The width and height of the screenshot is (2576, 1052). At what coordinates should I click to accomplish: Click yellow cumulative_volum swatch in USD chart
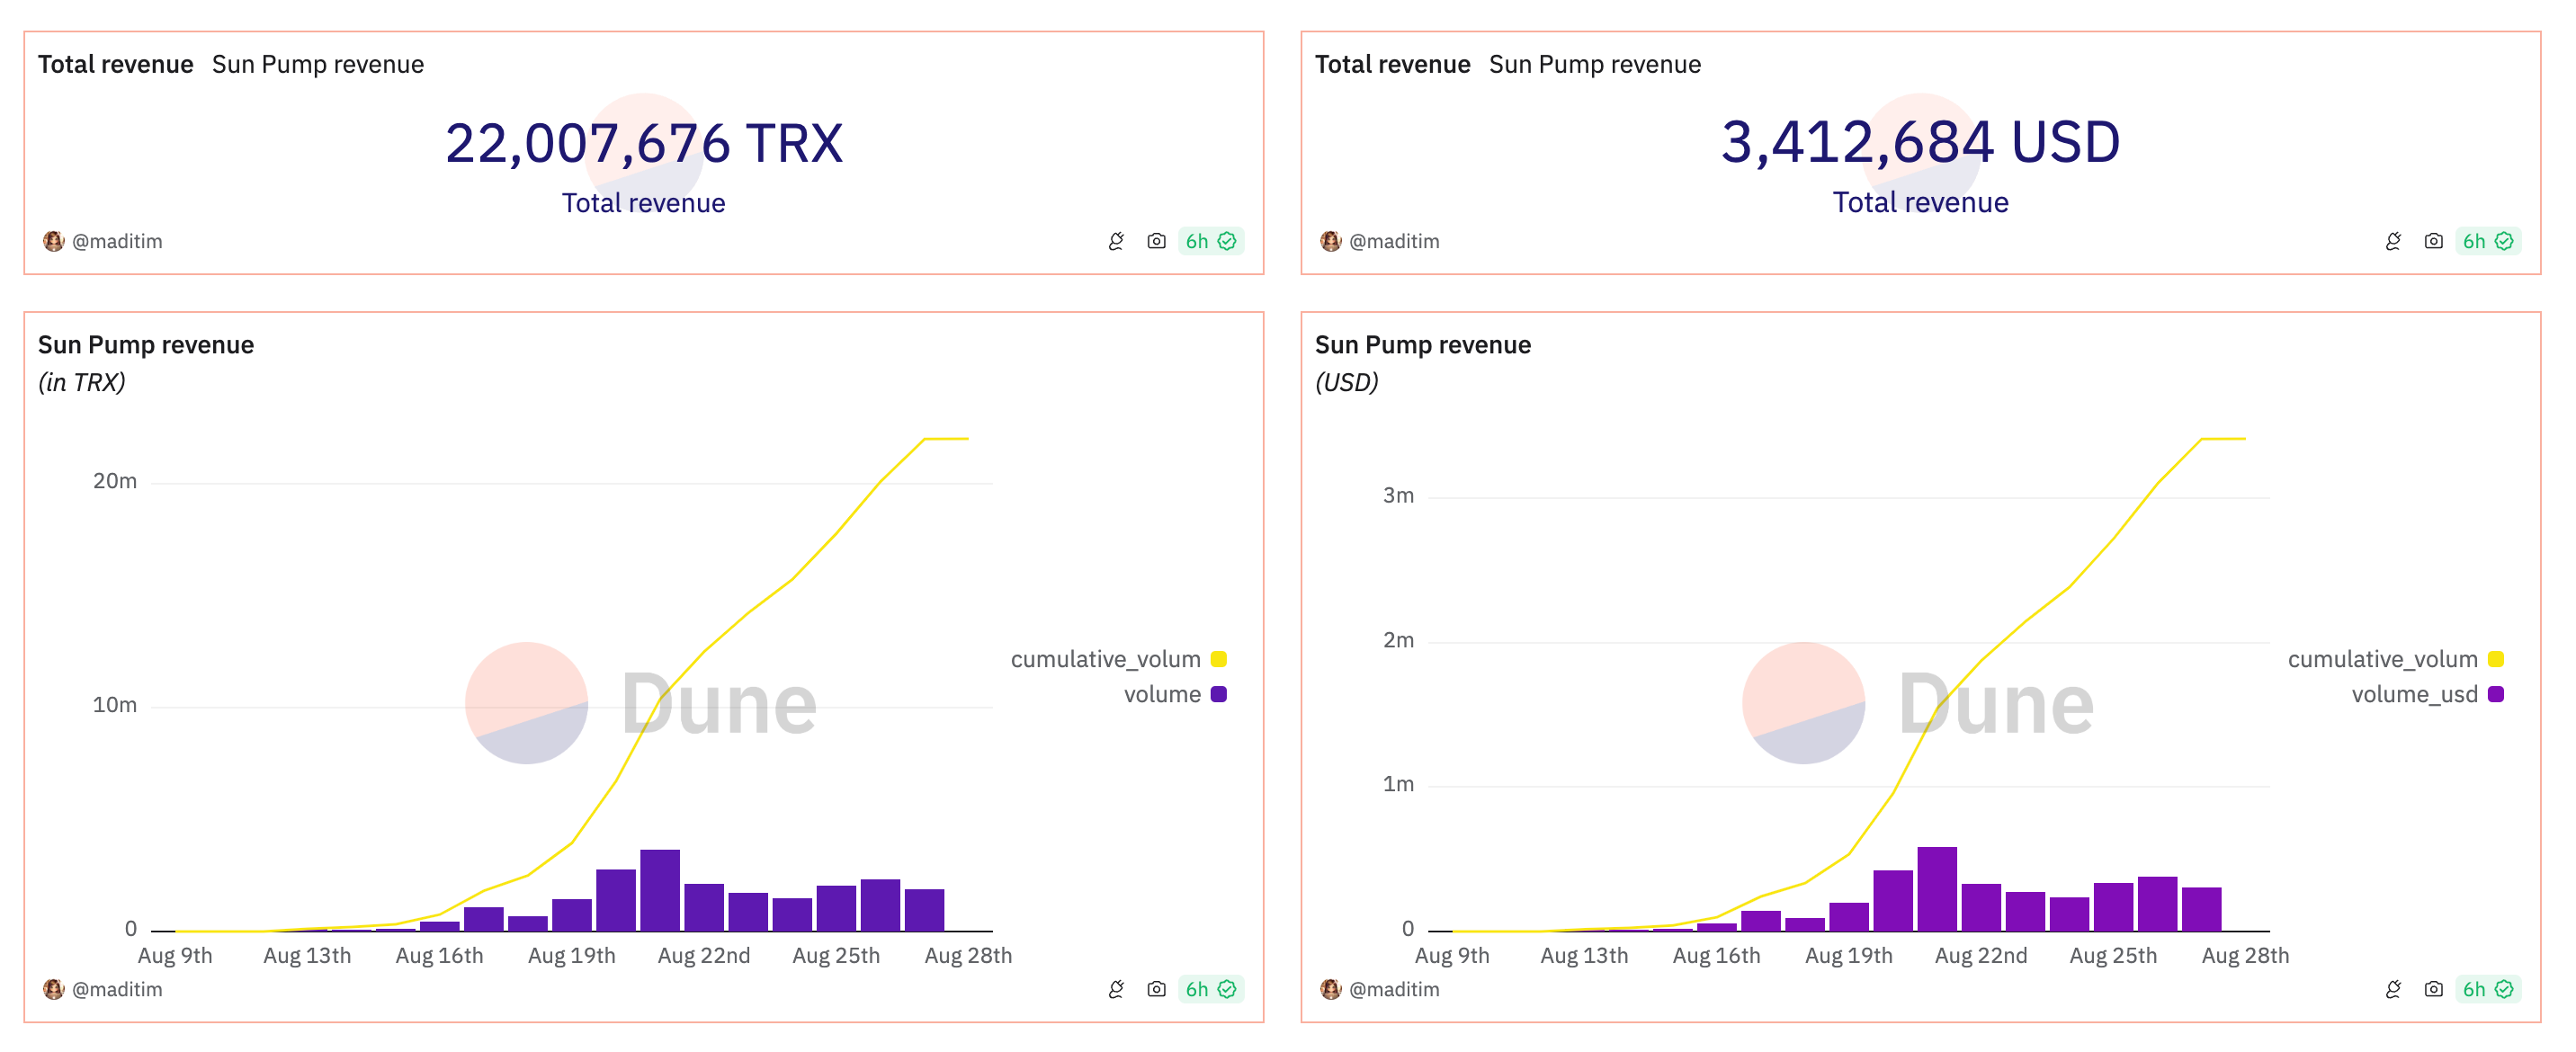click(2496, 659)
